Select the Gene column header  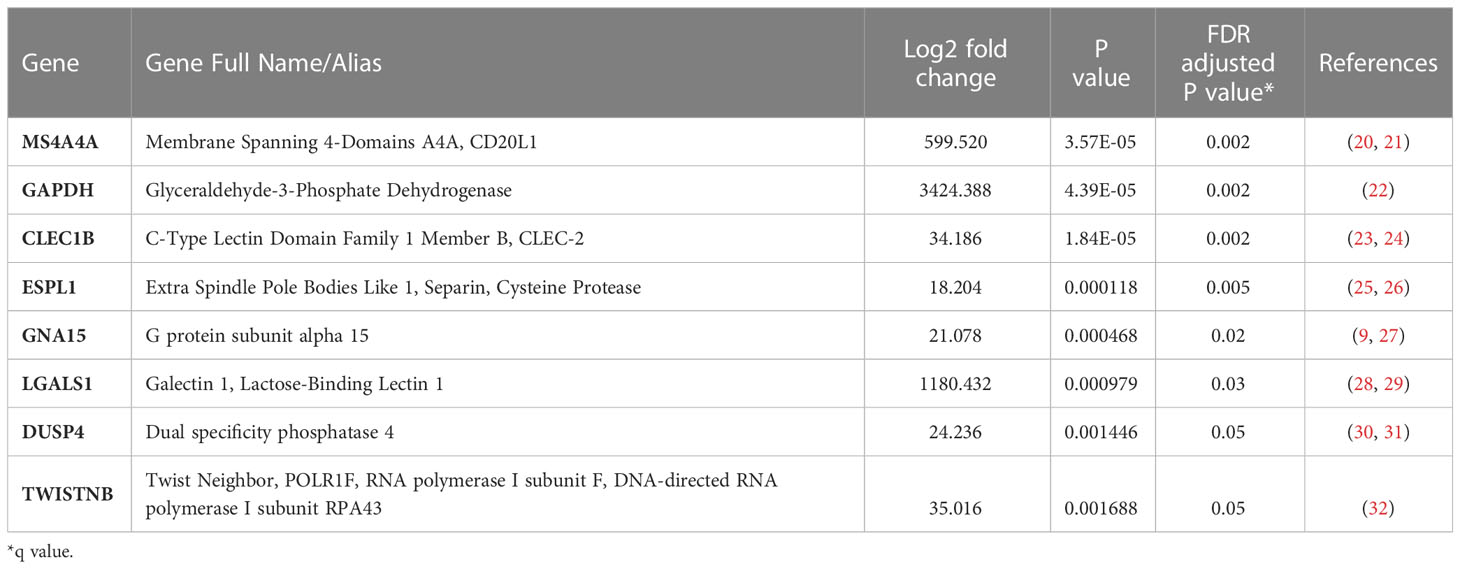[50, 63]
